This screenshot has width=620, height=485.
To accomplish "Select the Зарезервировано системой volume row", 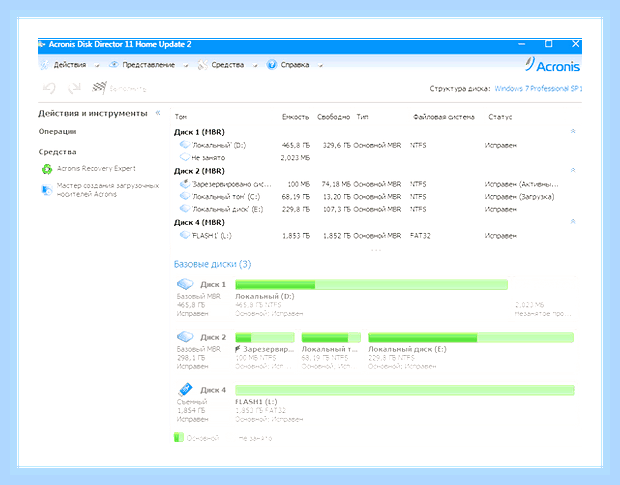I will pyautogui.click(x=374, y=184).
